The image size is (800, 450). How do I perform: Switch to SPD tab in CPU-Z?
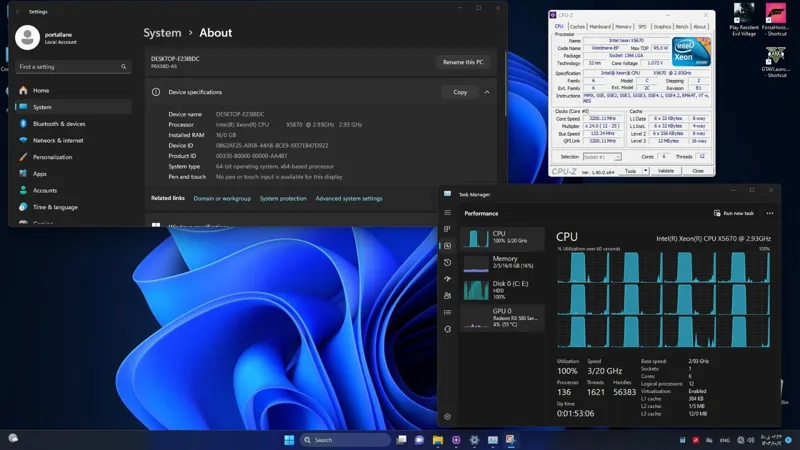[642, 27]
